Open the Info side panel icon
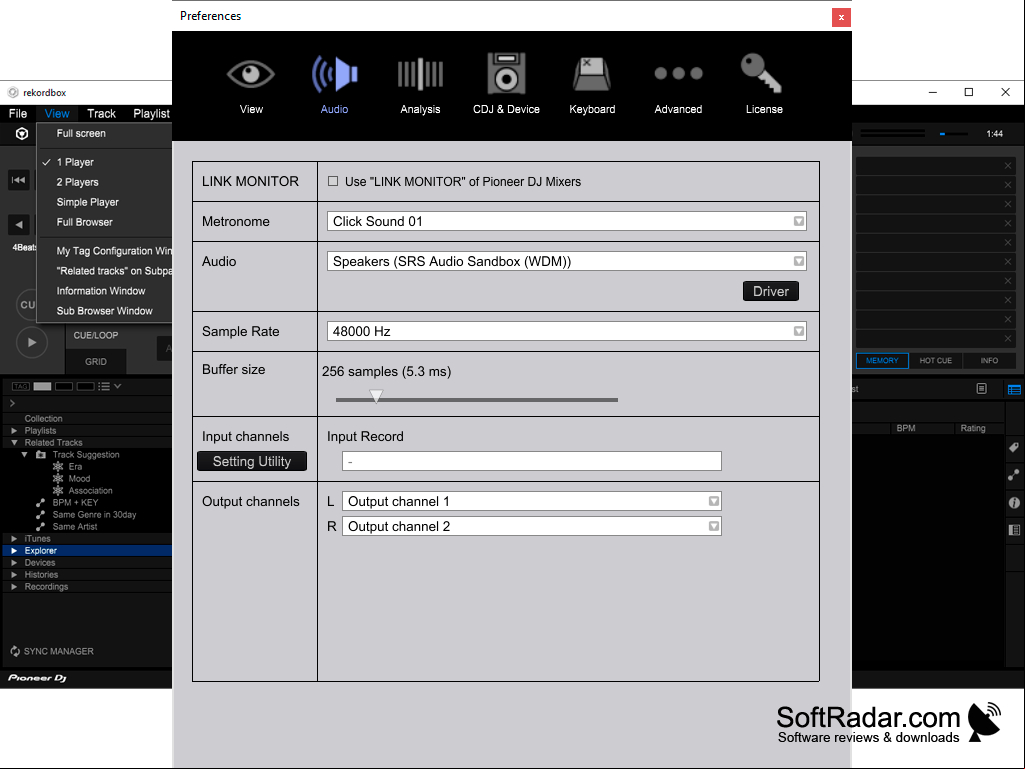 click(x=1014, y=503)
